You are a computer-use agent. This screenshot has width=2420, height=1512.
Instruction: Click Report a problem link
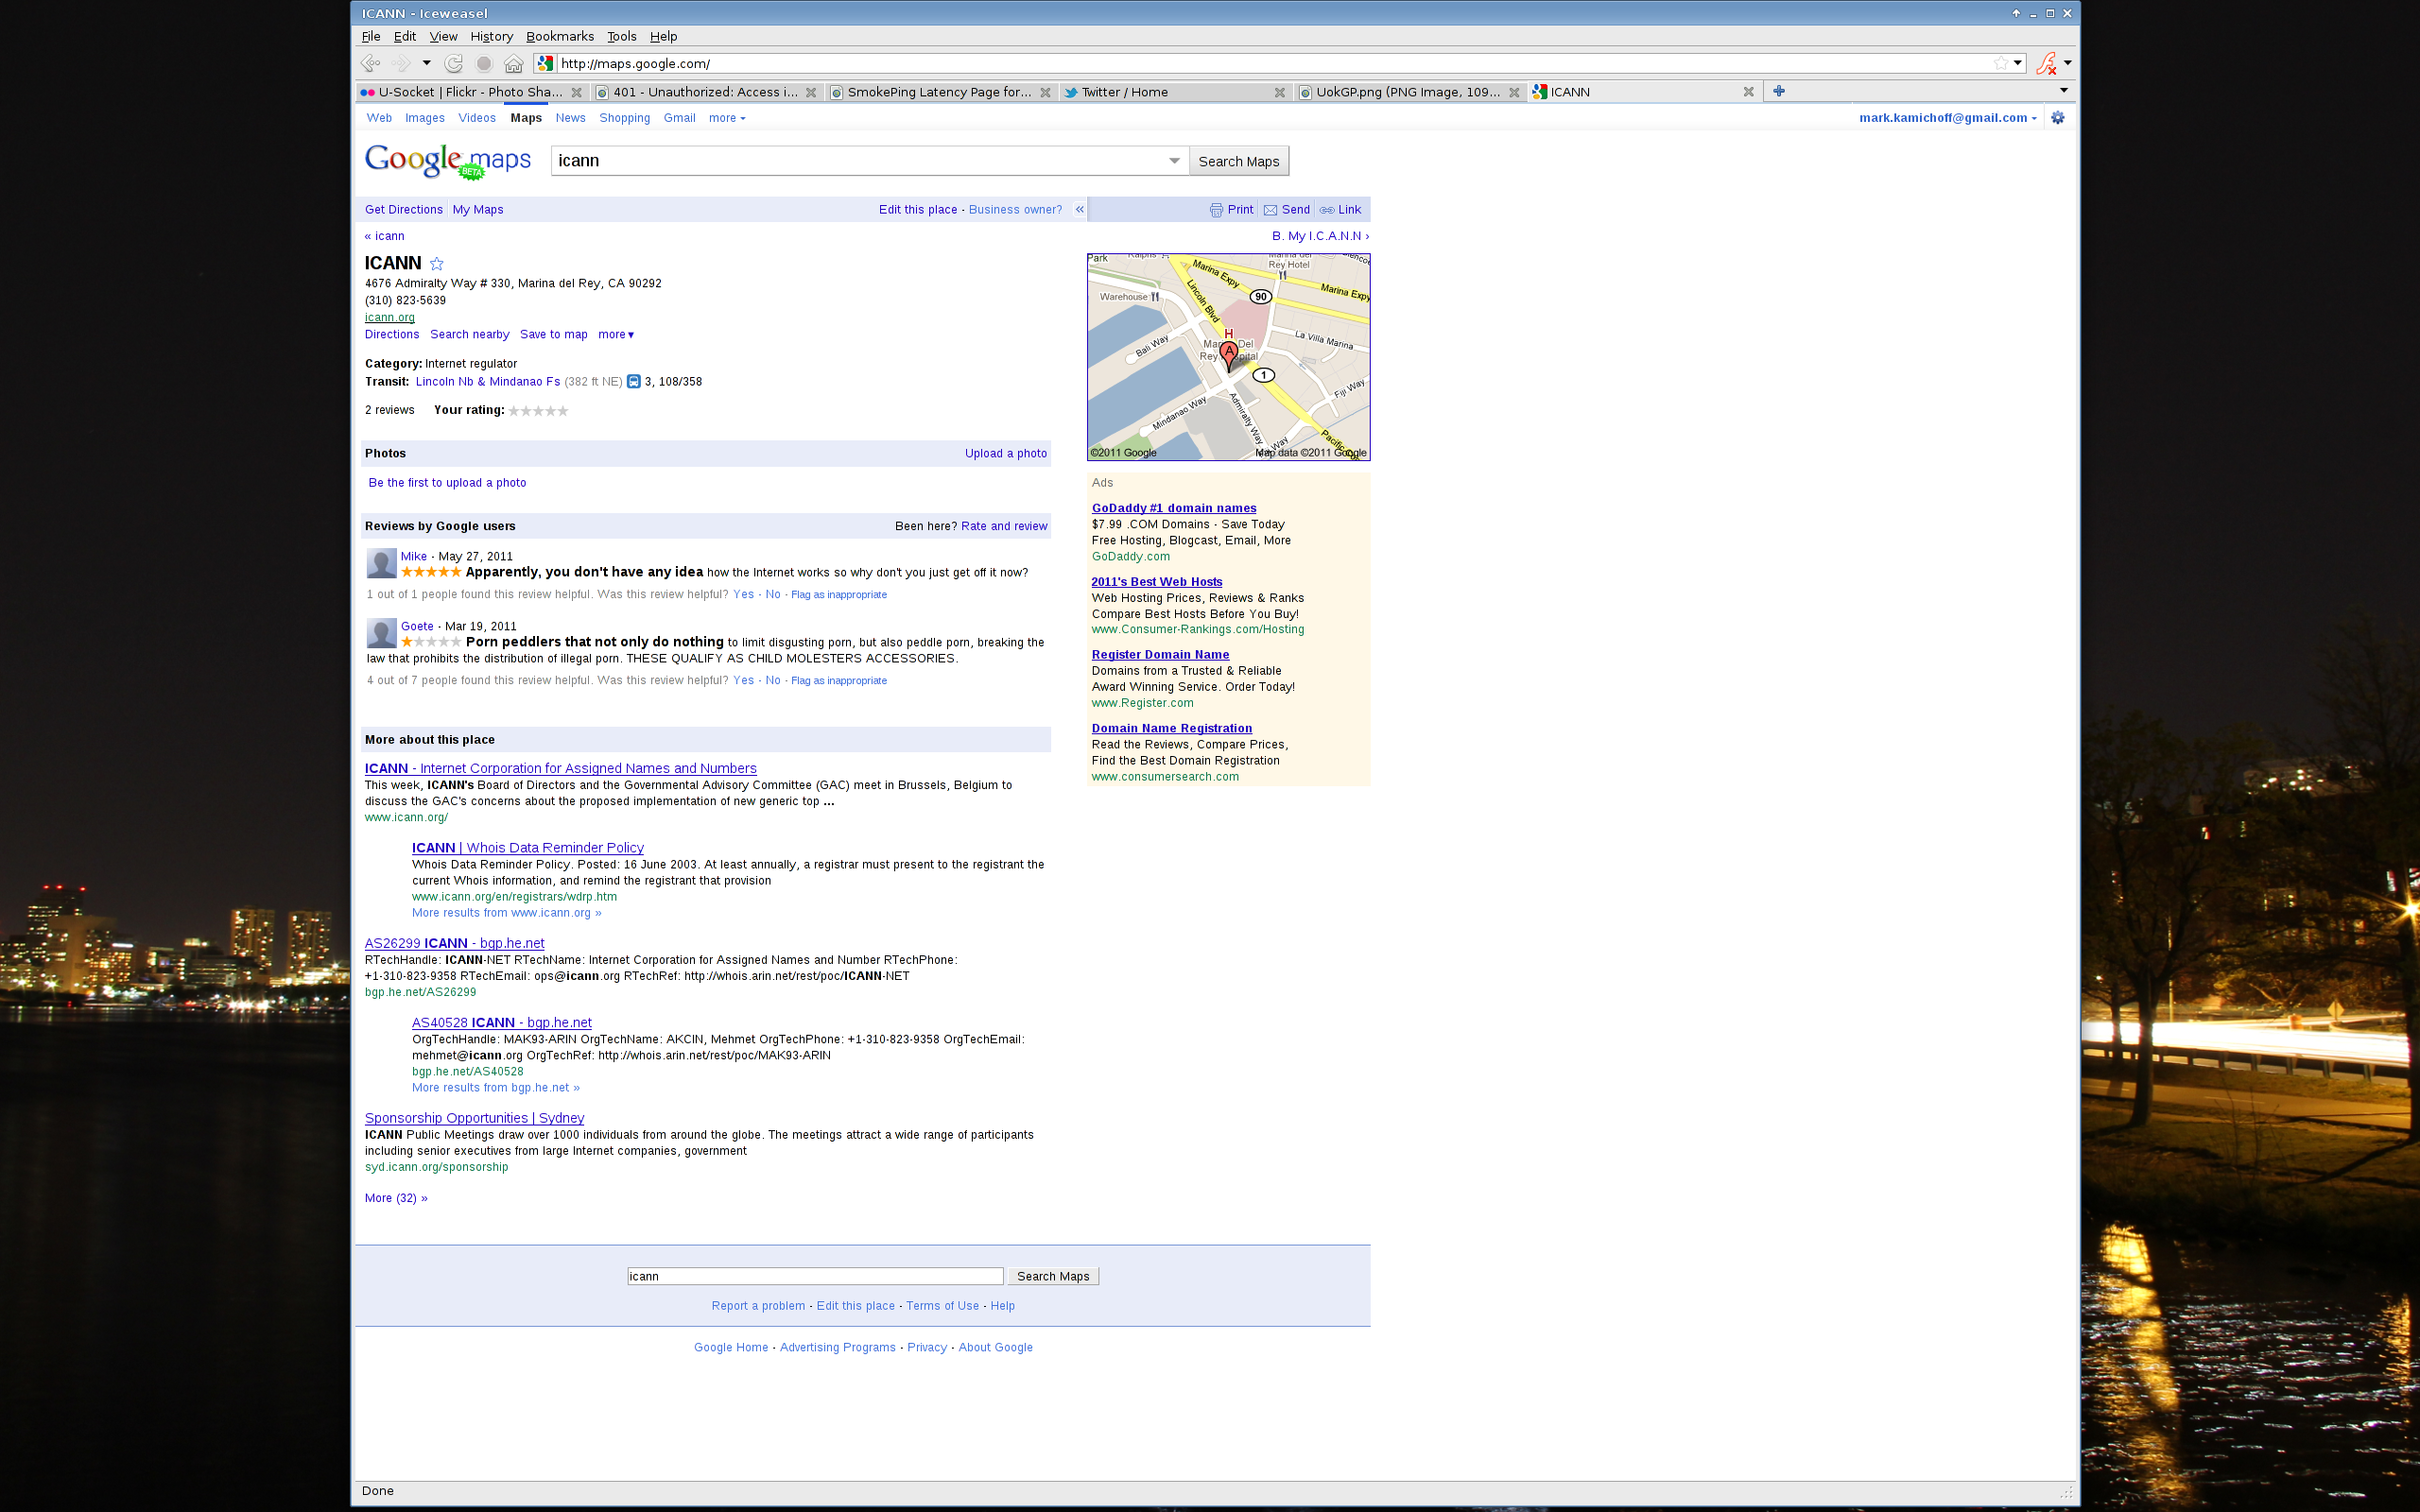(758, 1307)
